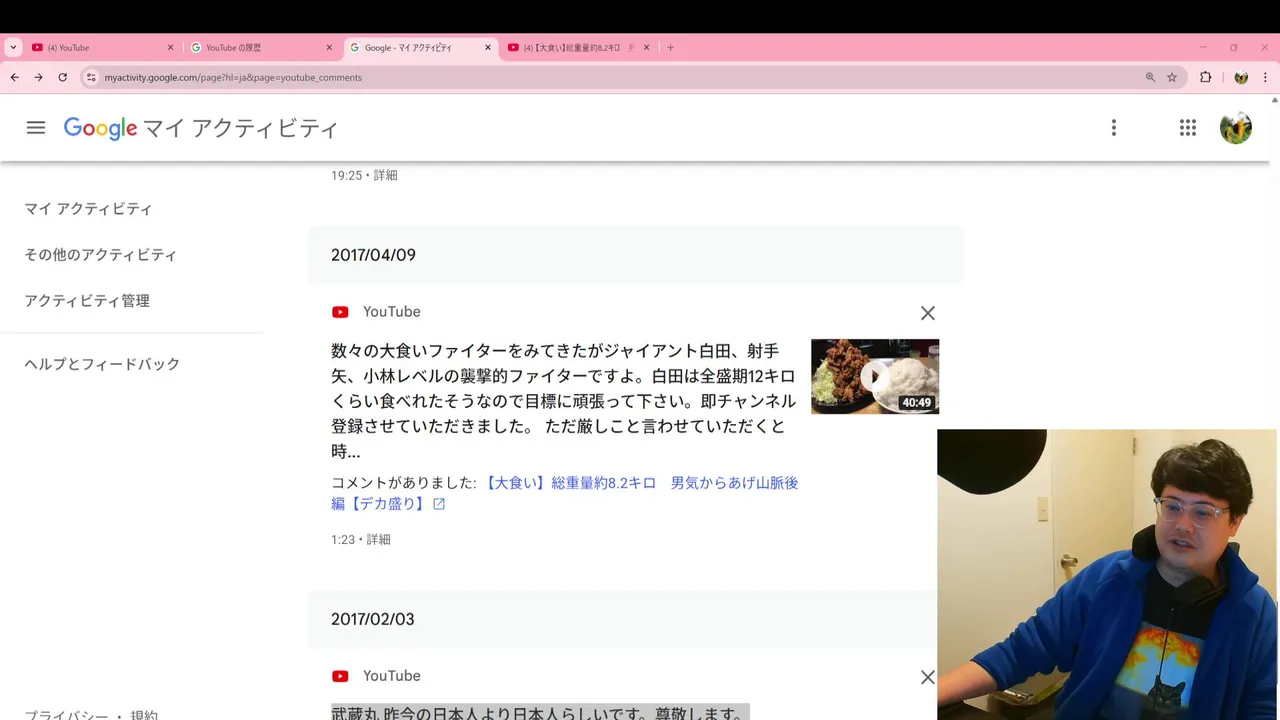Reload the current page
1280x720 pixels.
click(x=62, y=77)
